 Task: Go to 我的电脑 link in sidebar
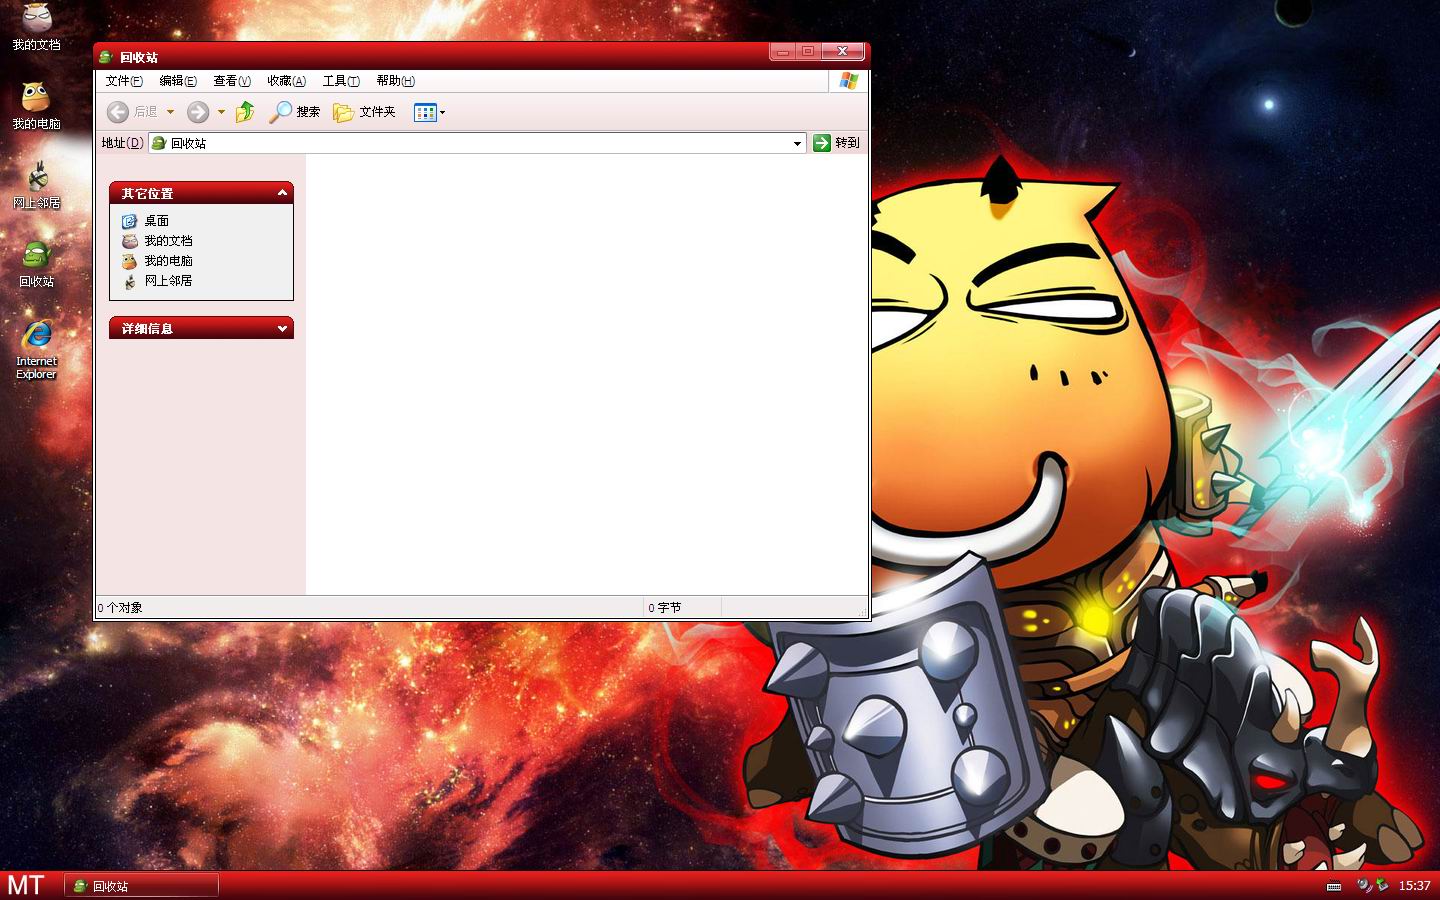coord(157,261)
